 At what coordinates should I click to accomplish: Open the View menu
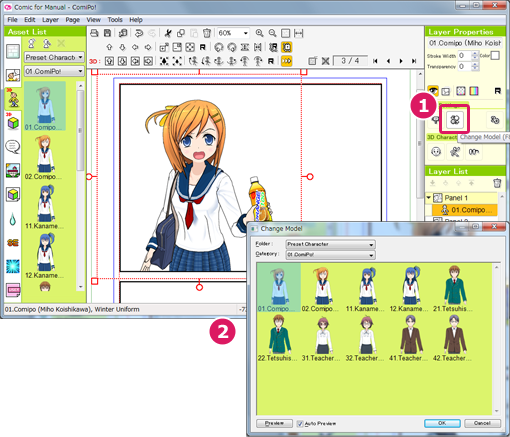(94, 20)
